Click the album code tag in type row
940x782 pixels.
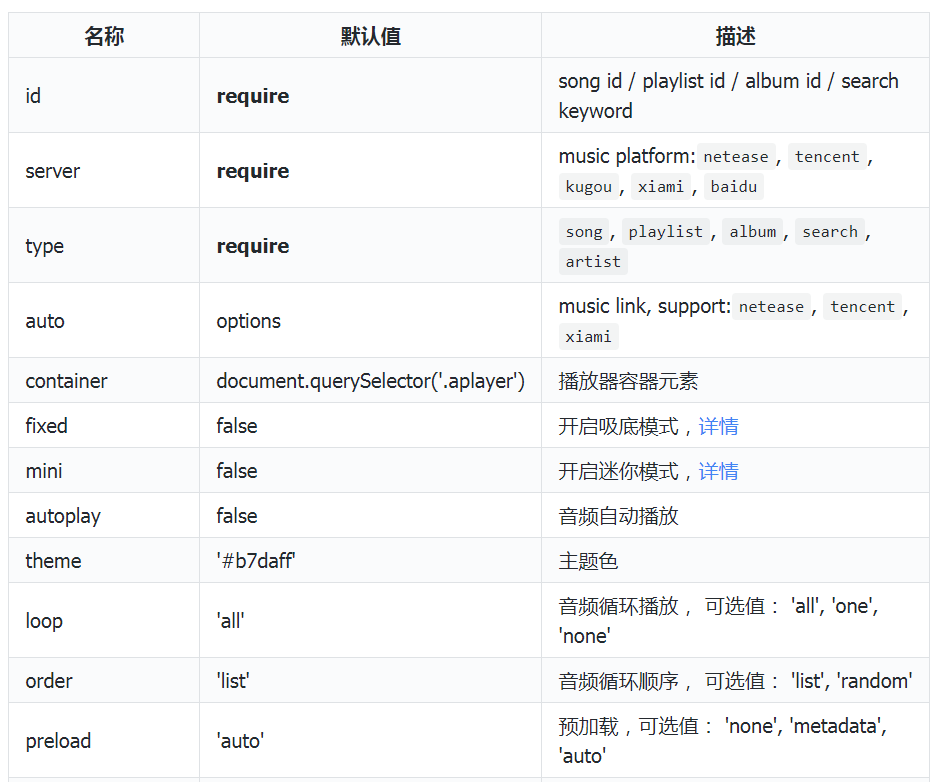753,232
